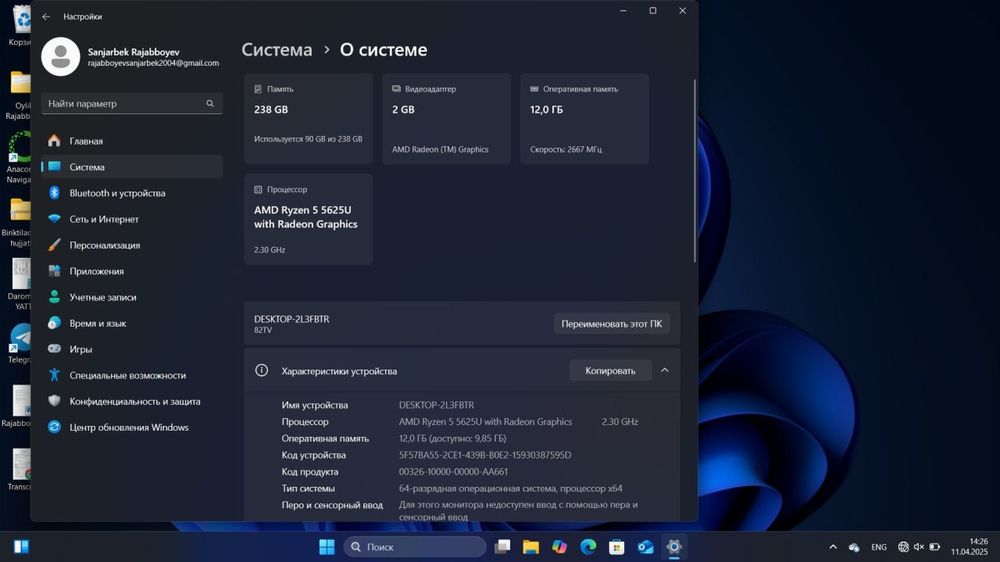The image size is (1000, 562).
Task: Open File Explorer from the taskbar
Action: (x=531, y=547)
